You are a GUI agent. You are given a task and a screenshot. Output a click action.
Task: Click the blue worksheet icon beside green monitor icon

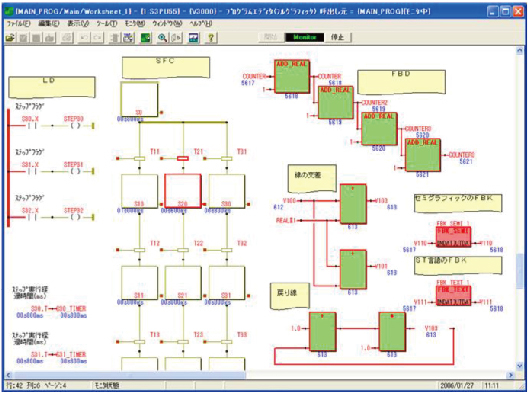click(x=129, y=37)
